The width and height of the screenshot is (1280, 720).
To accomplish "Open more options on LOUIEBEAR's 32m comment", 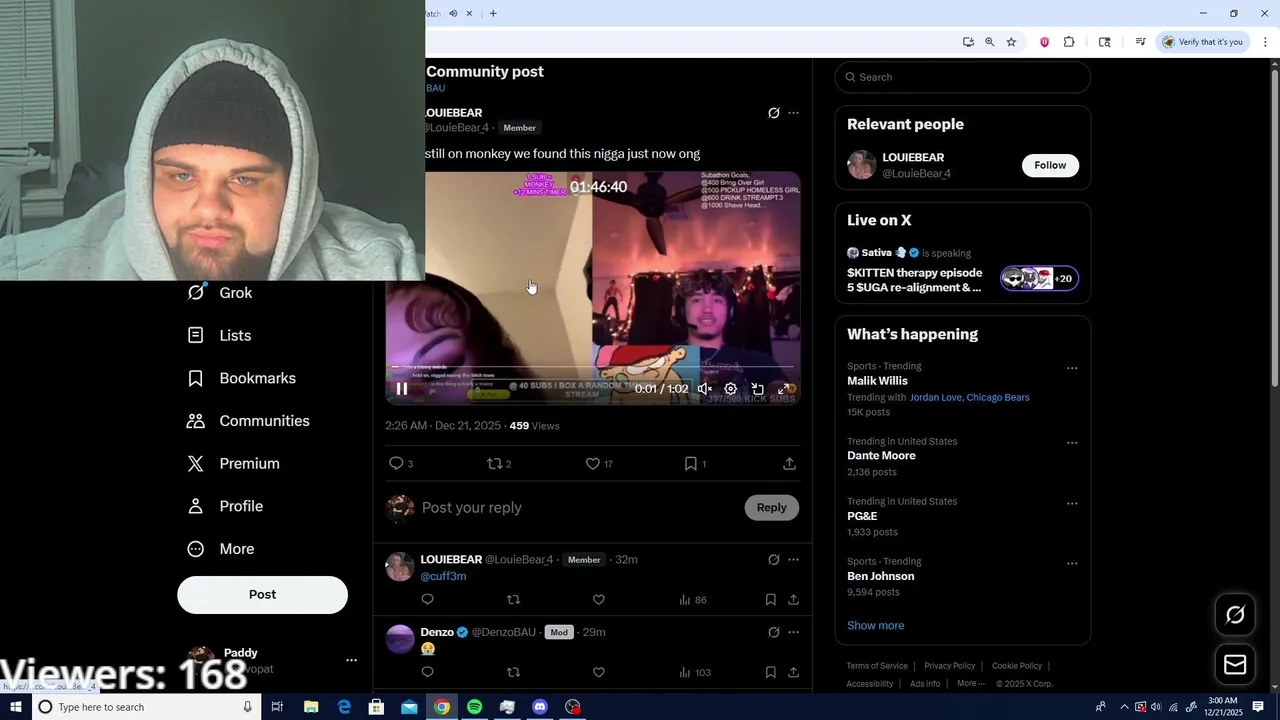I will tap(793, 560).
